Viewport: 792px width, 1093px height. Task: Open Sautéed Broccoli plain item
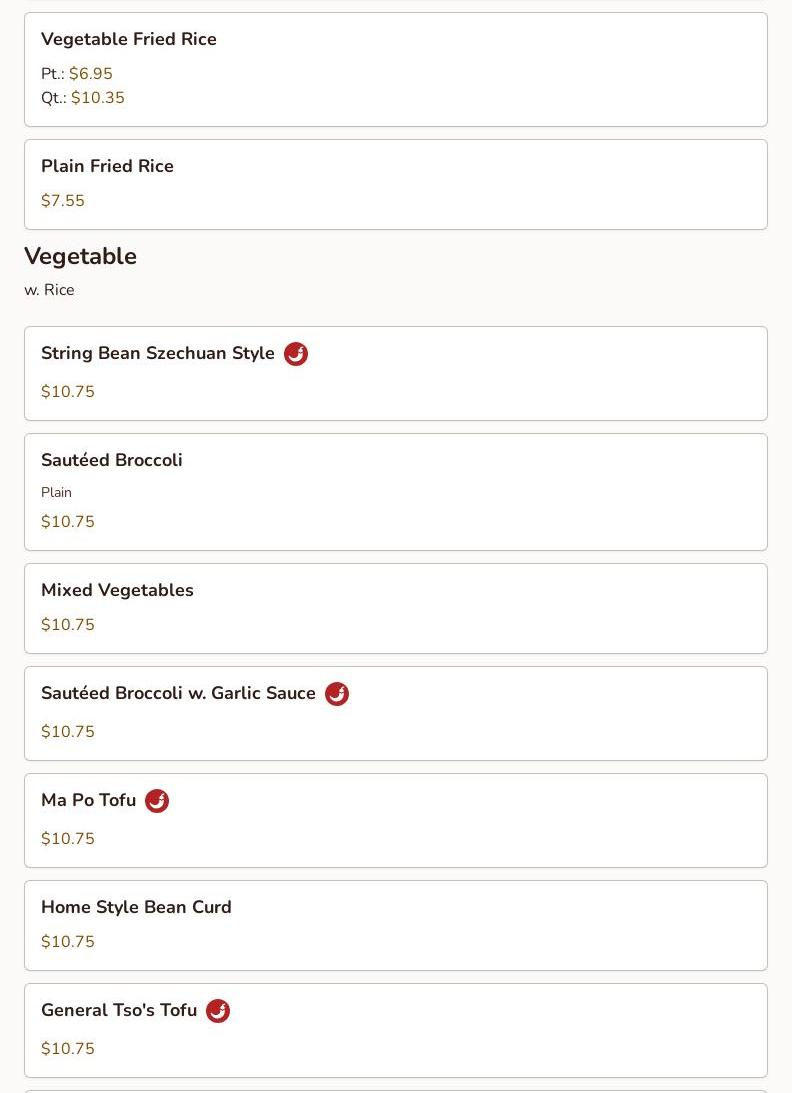(x=396, y=492)
